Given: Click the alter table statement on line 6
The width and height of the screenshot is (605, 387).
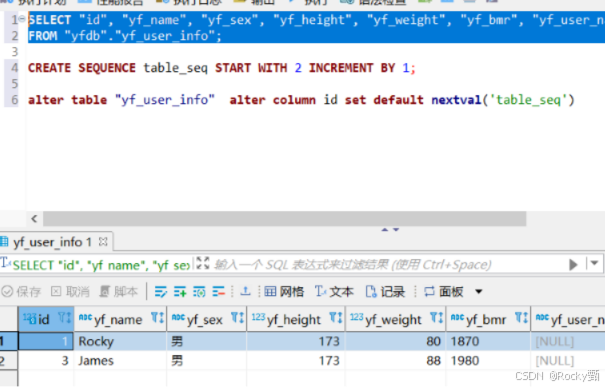Looking at the screenshot, I should pos(301,100).
